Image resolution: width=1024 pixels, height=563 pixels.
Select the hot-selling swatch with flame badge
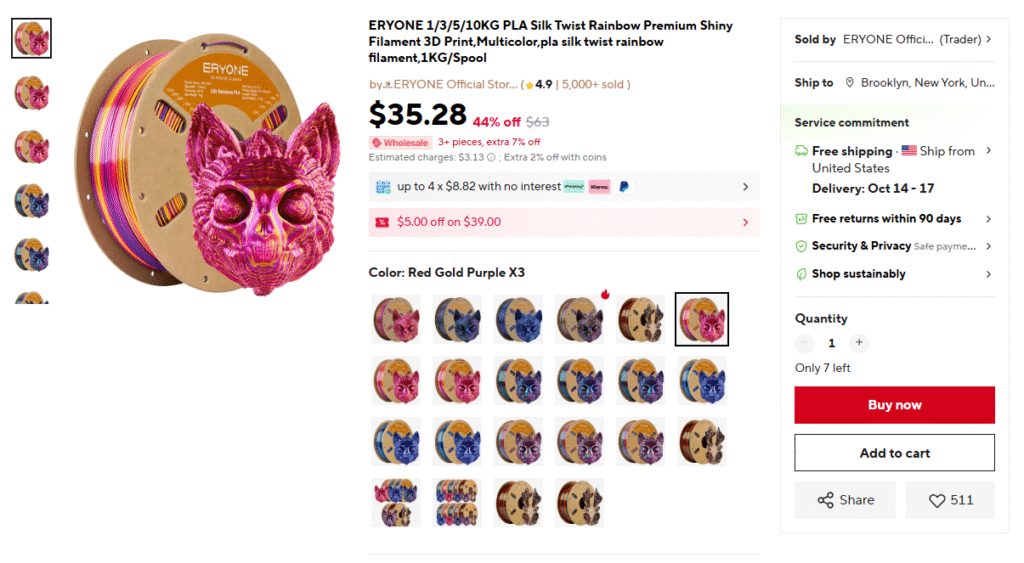pyautogui.click(x=579, y=319)
